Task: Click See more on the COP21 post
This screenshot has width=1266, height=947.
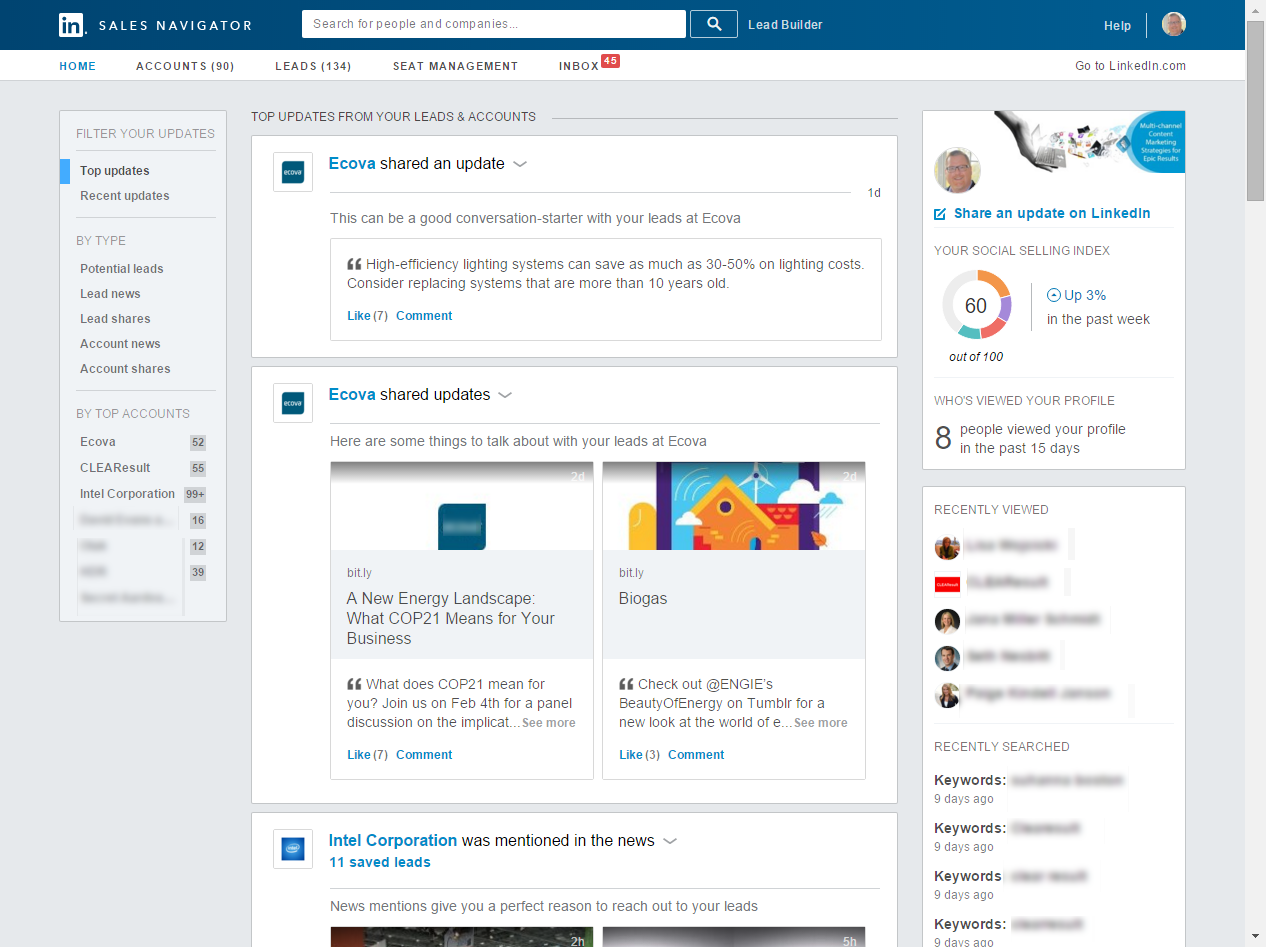Action: [549, 723]
